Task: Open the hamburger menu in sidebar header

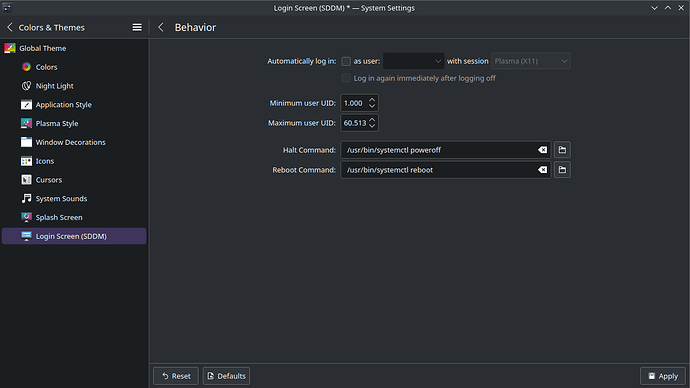Action: point(137,27)
